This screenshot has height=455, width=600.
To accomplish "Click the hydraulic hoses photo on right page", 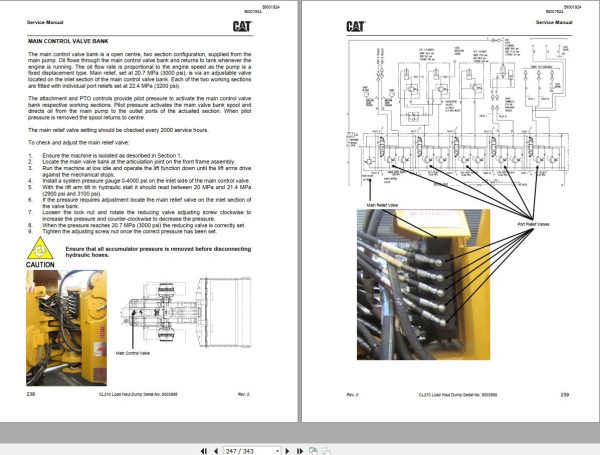I will pyautogui.click(x=423, y=284).
